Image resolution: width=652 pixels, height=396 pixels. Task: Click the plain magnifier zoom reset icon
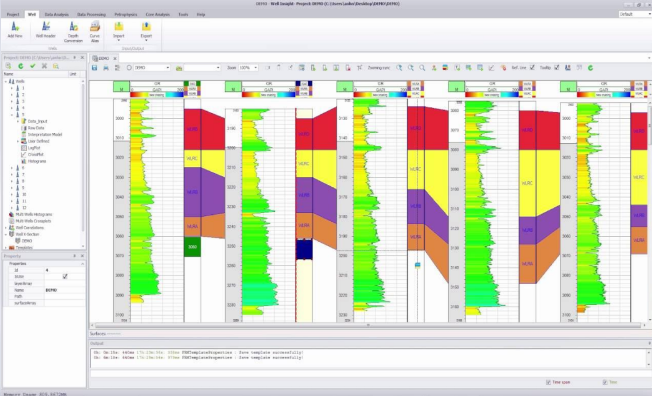422,67
